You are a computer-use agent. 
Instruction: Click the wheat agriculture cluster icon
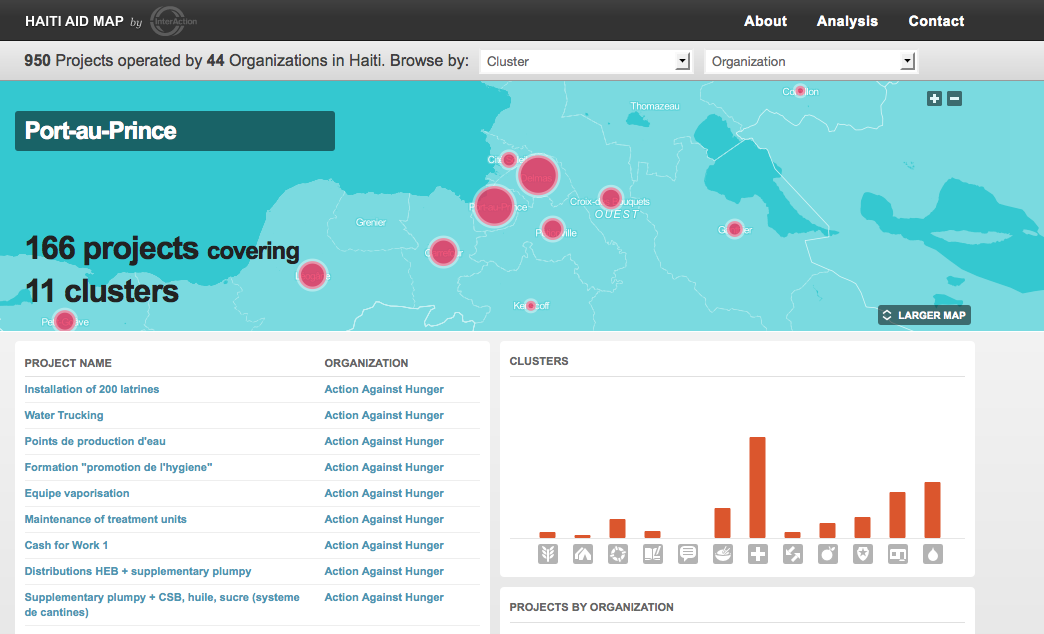(547, 554)
